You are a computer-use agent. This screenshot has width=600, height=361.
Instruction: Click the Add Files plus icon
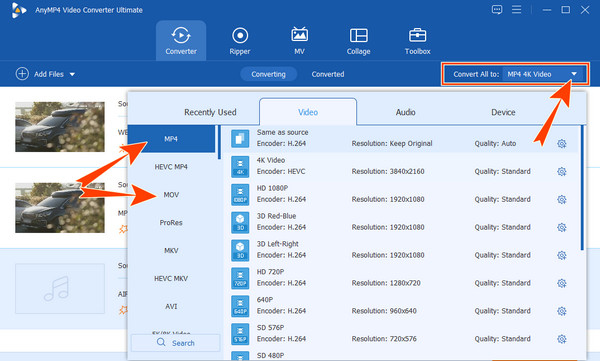point(22,74)
